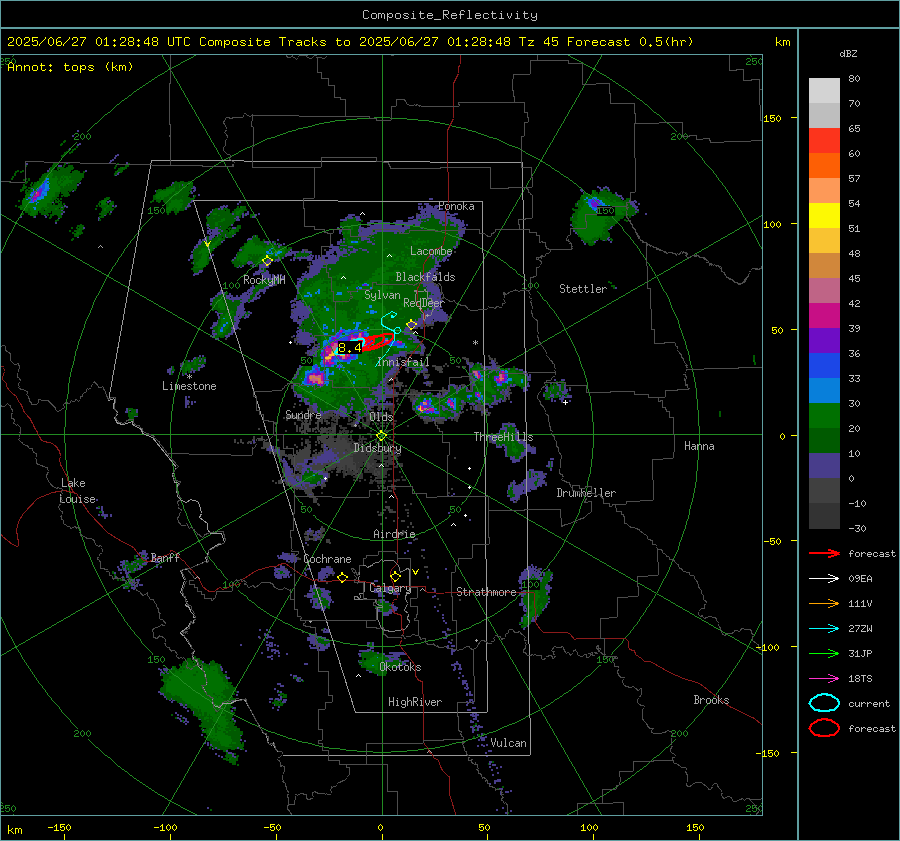The height and width of the screenshot is (841, 900).
Task: Click the 'Forecast 0.5(hr)' header text
Action: point(630,42)
